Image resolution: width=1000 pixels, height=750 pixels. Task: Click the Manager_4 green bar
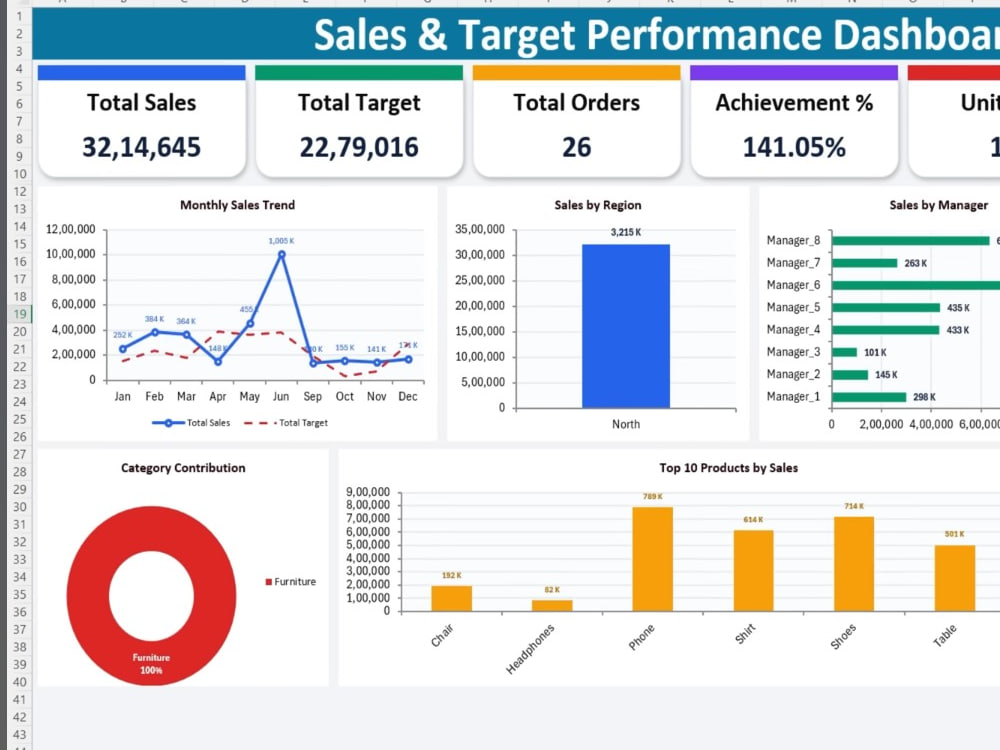[886, 330]
